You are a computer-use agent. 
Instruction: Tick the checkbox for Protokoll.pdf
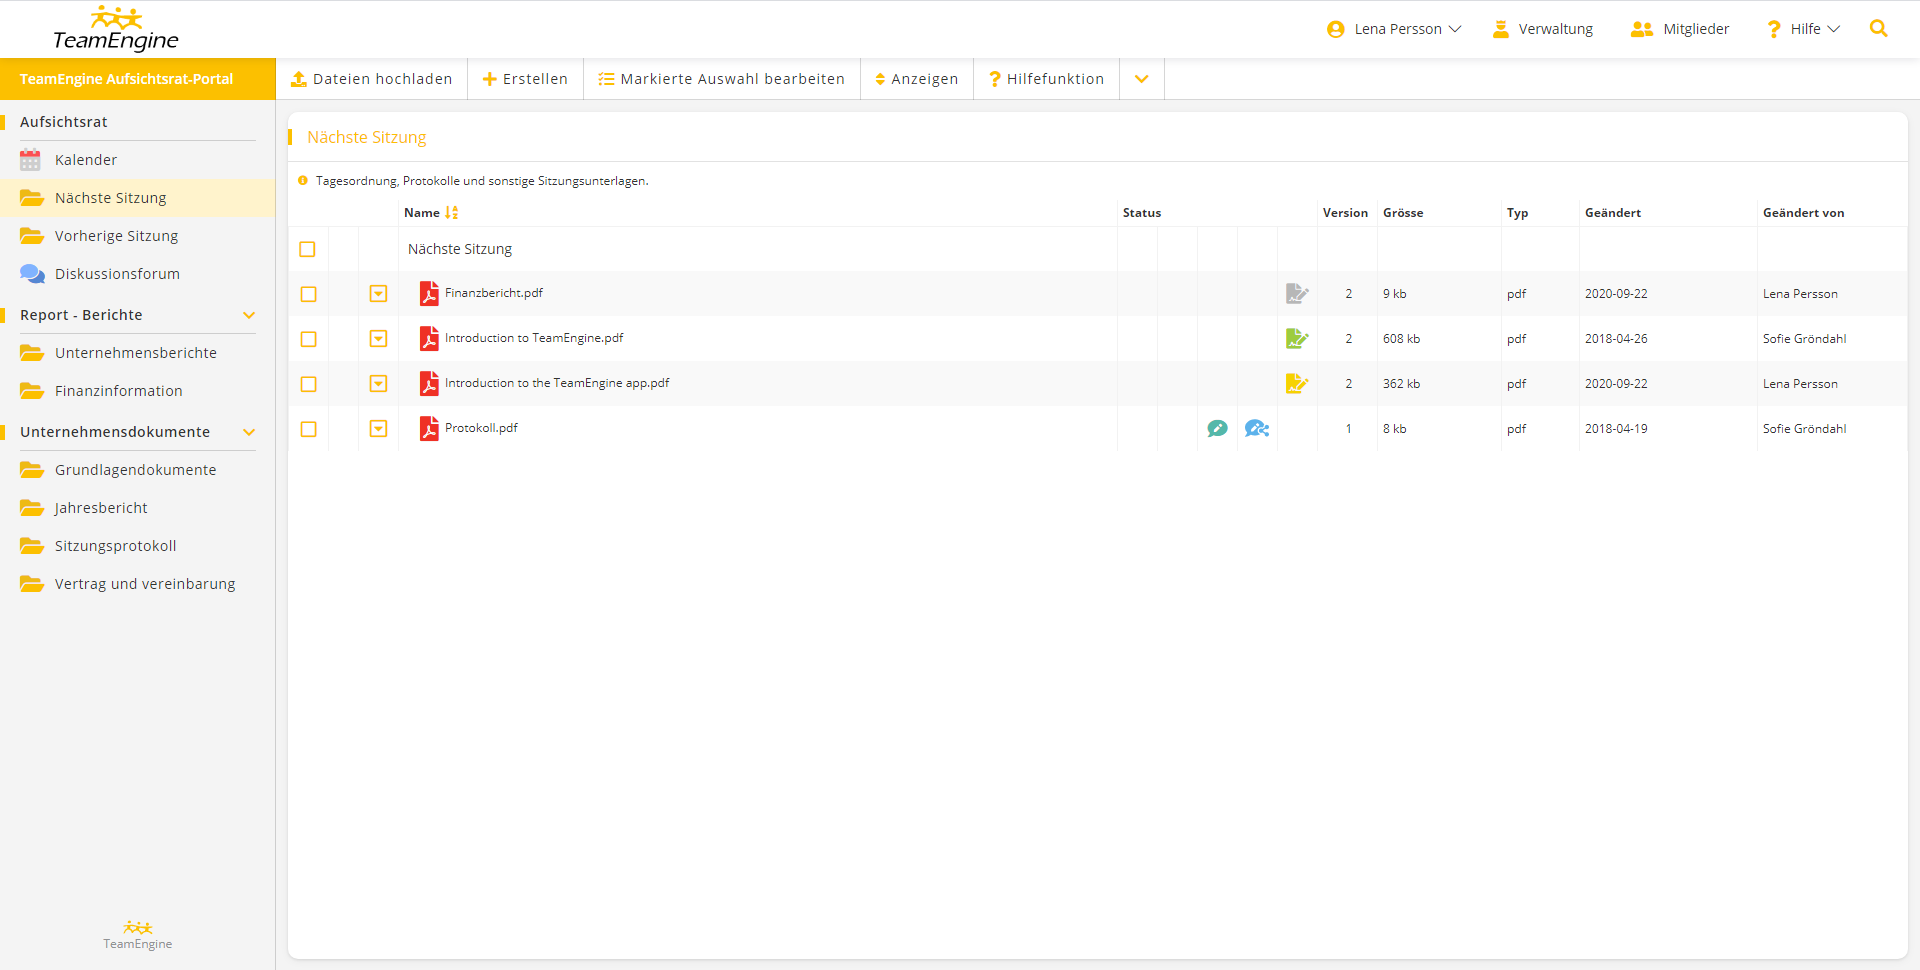(x=308, y=429)
